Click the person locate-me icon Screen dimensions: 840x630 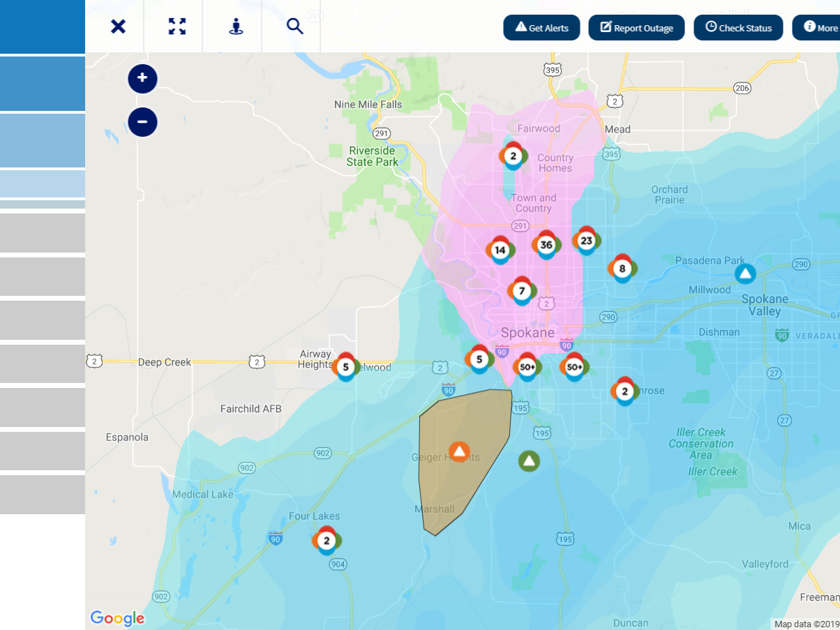pos(236,26)
